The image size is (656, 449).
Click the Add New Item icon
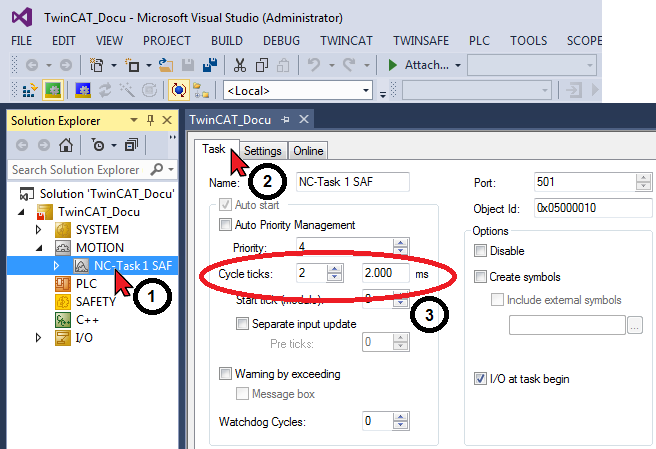[x=133, y=65]
